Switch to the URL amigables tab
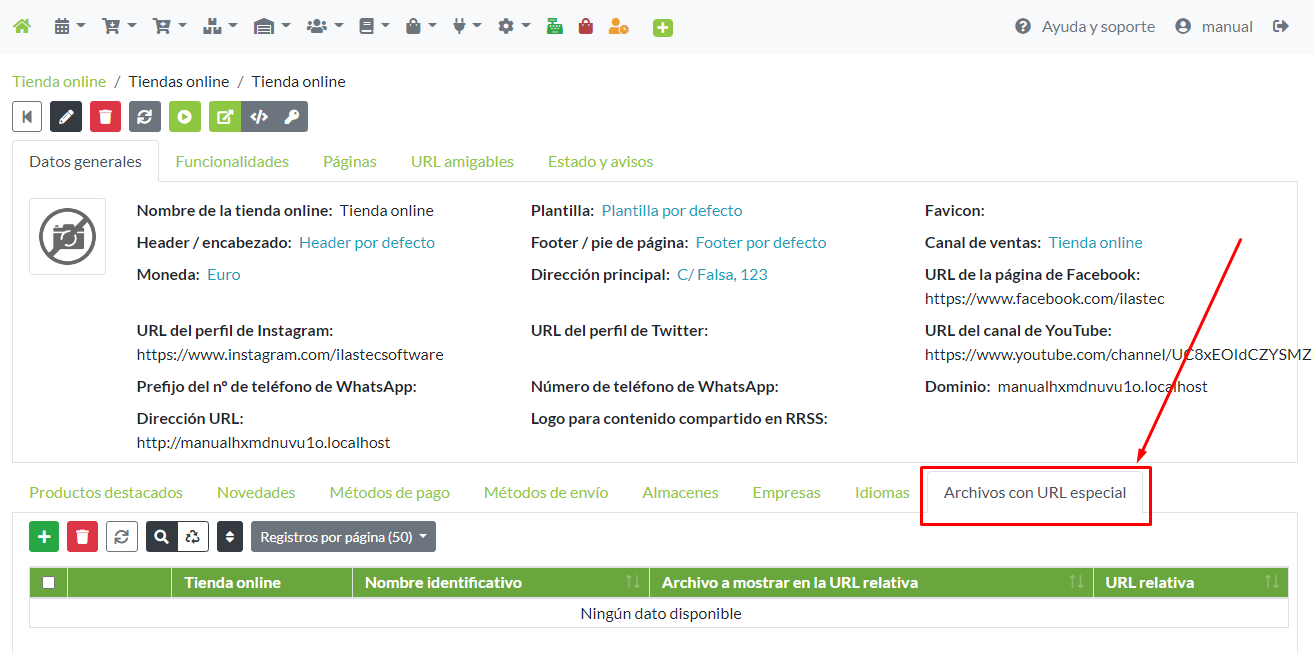Viewport: 1314px width, 653px height. pyautogui.click(x=462, y=160)
